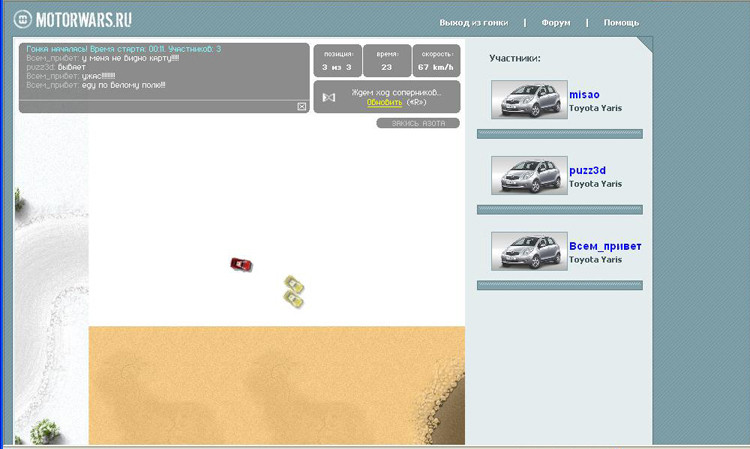Open the Форум menu link
This screenshot has height=449, width=750.
click(x=556, y=22)
